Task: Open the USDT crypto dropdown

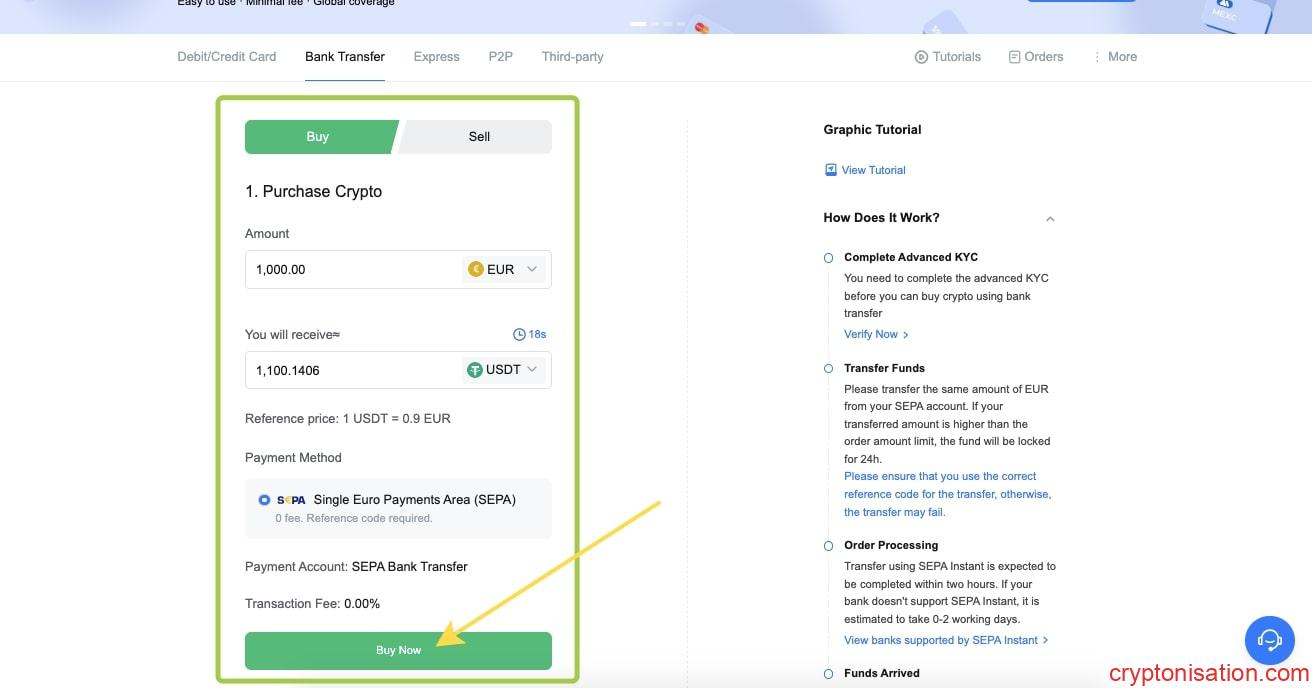Action: (x=532, y=370)
